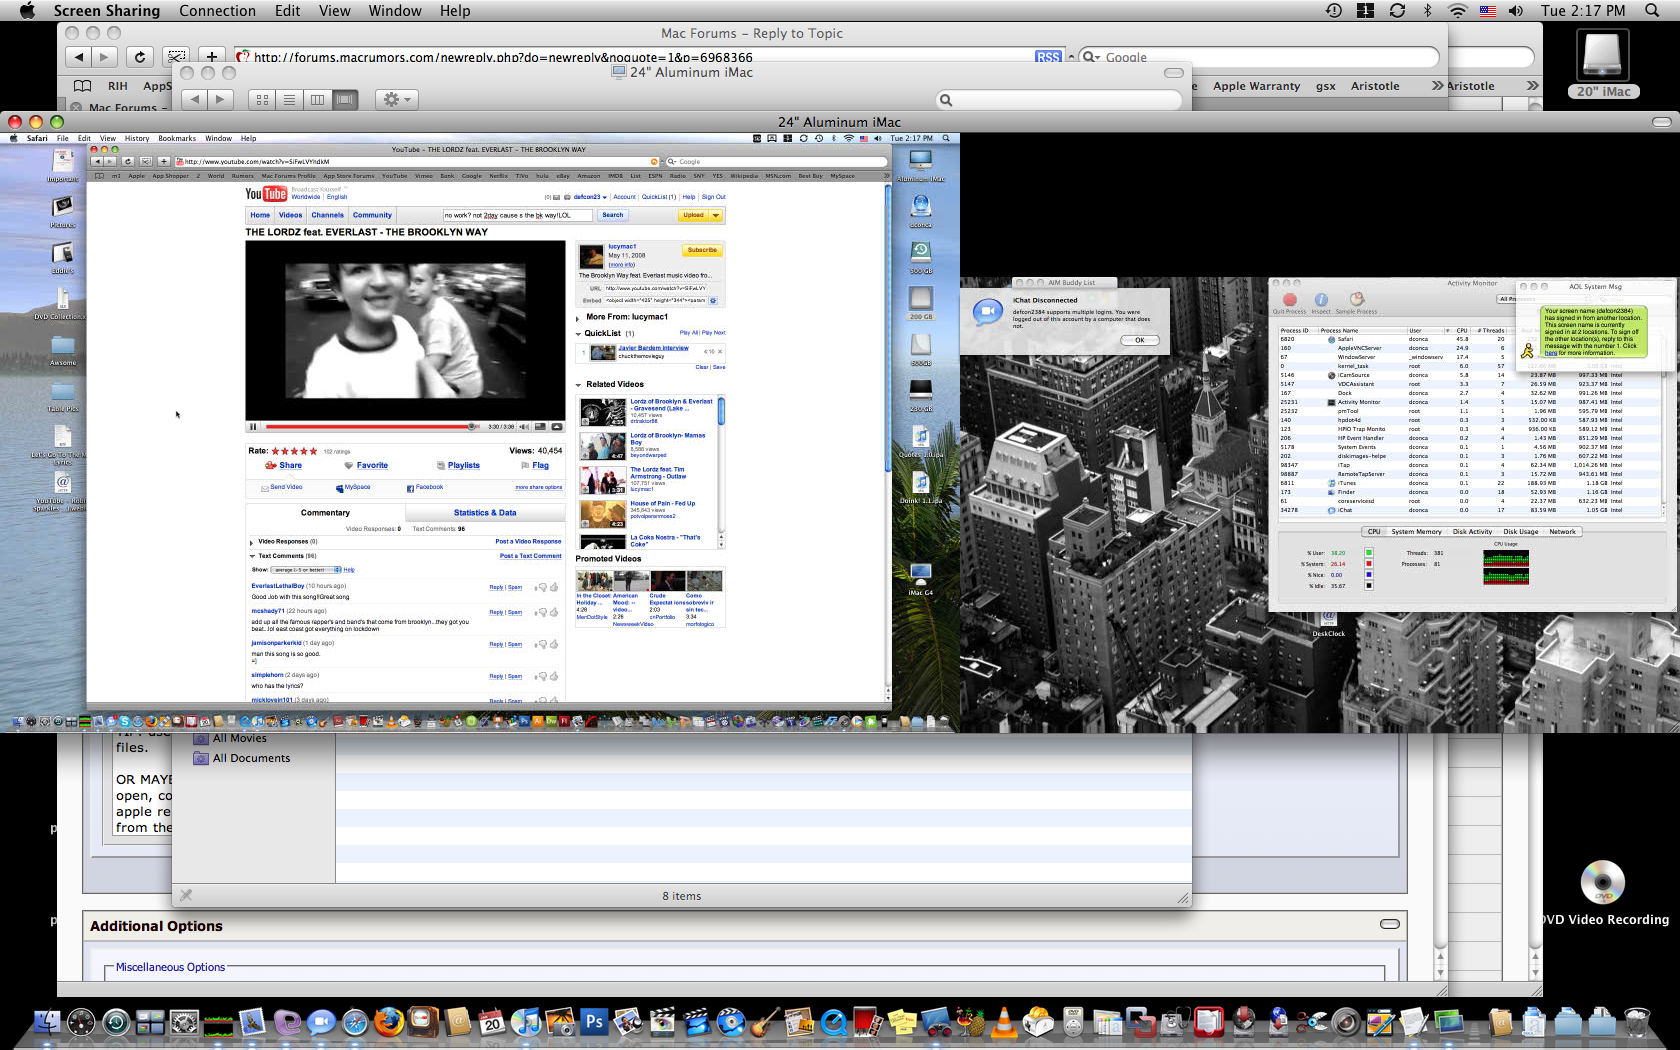Viewport: 1680px width, 1050px height.
Task: Open the Window menu in menu bar
Action: click(394, 10)
